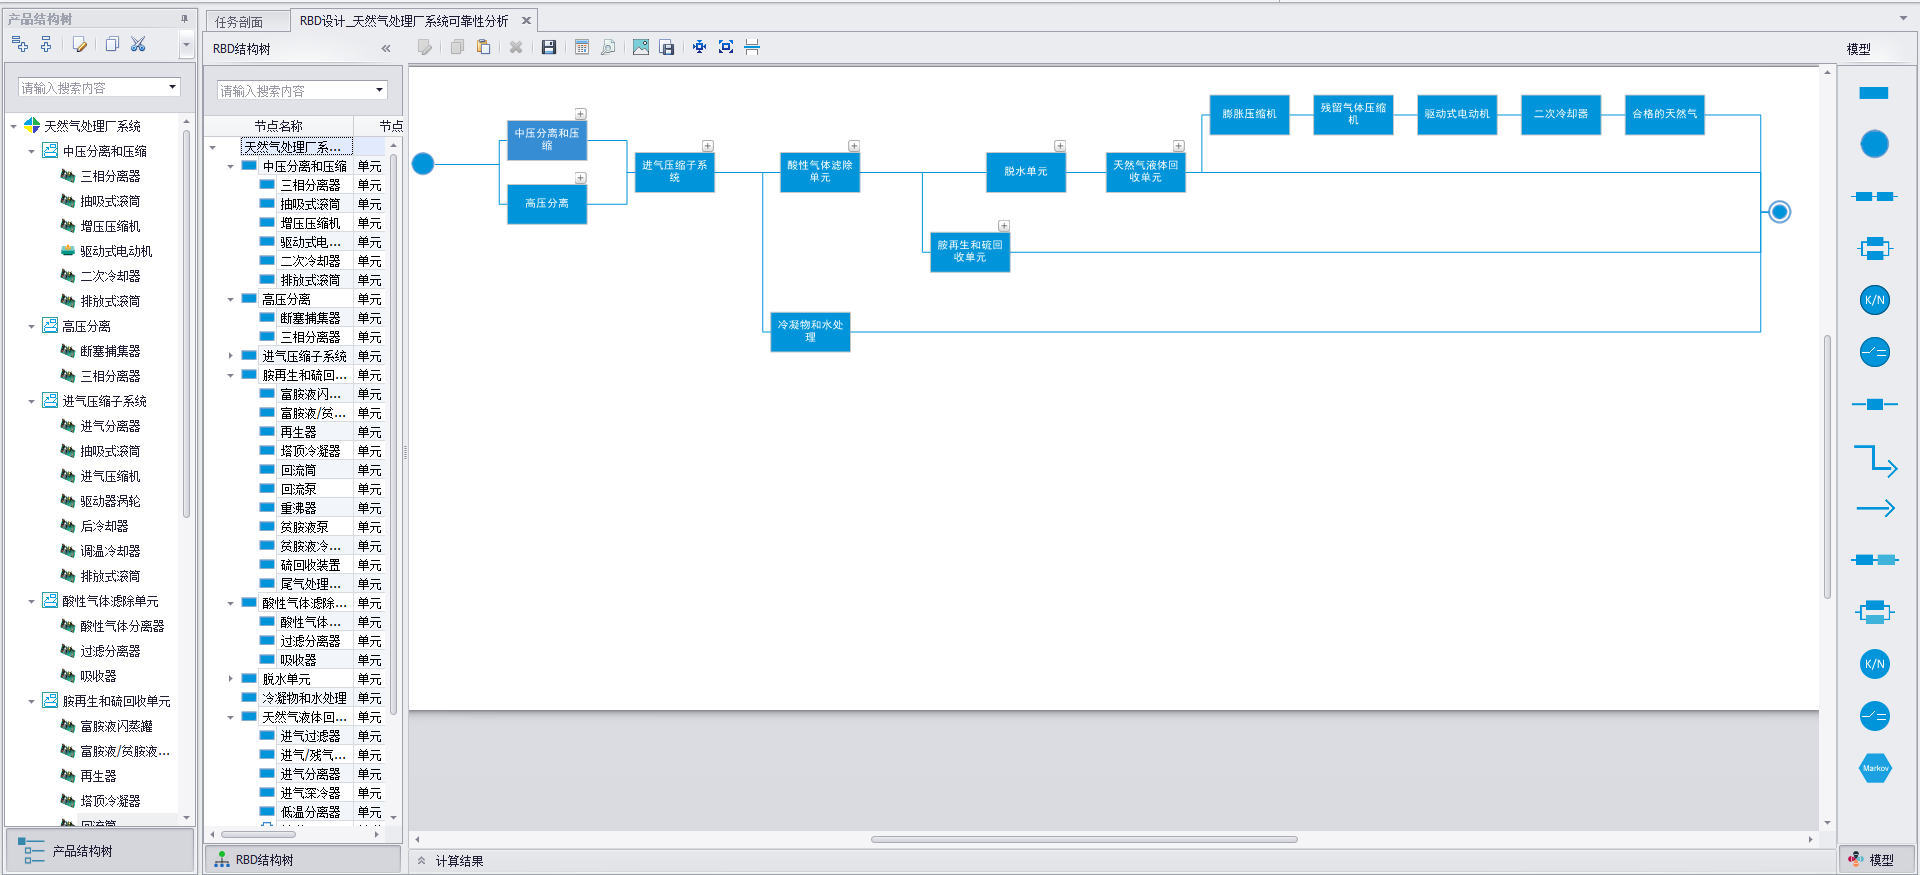Open the 产品结构树 bottom tab
Image resolution: width=1920 pixels, height=875 pixels.
click(x=100, y=851)
